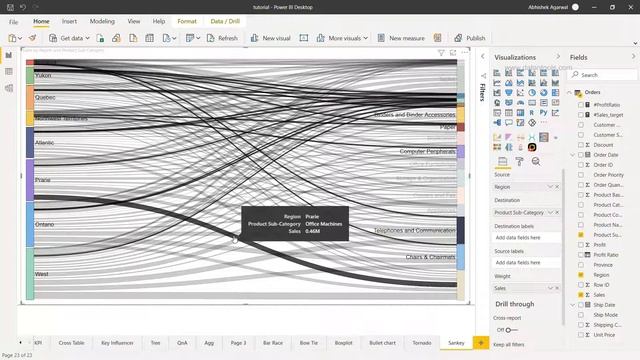Click the New visual button
The height and width of the screenshot is (360, 640).
pyautogui.click(x=271, y=38)
